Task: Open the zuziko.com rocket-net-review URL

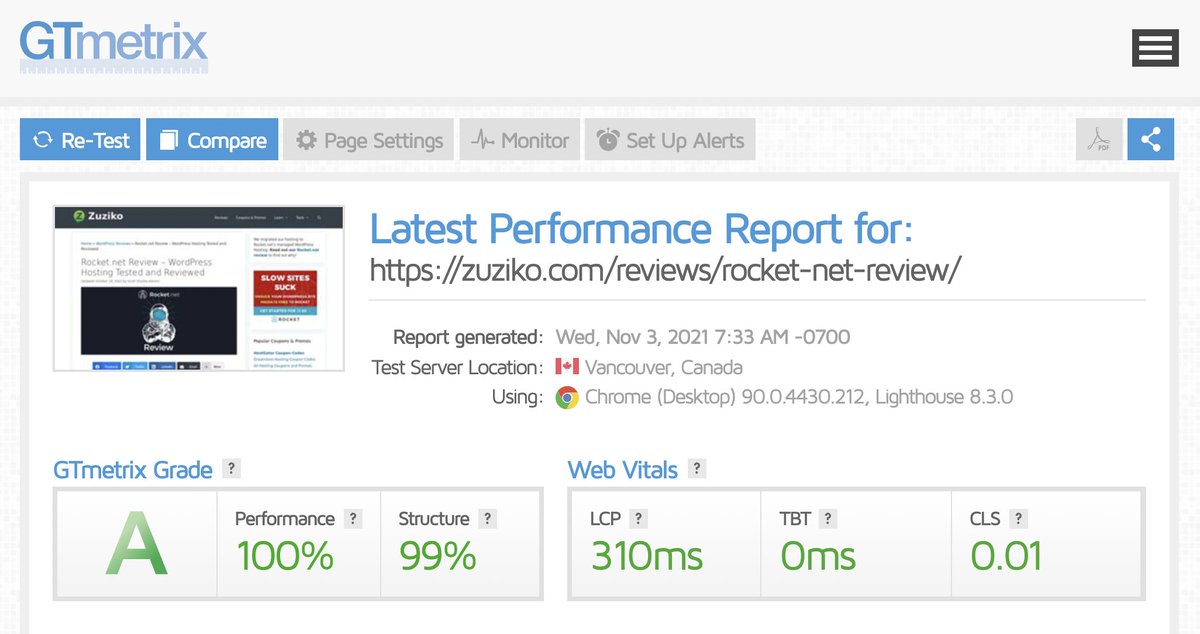Action: click(x=666, y=269)
